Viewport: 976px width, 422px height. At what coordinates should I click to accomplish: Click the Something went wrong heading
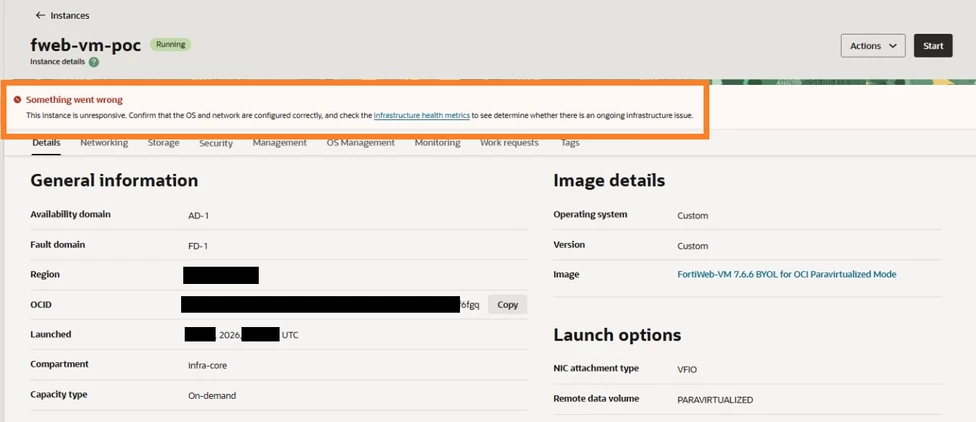pos(74,100)
